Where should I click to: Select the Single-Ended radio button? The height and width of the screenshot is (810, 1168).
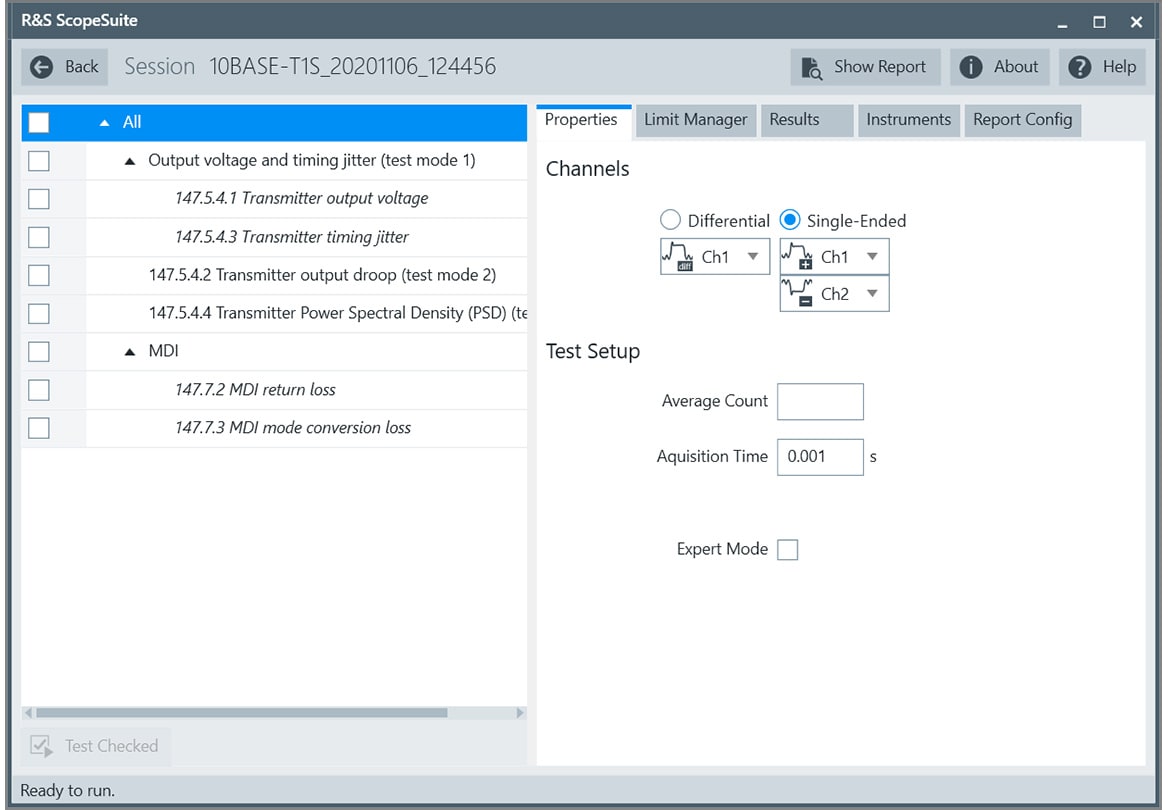(x=790, y=220)
